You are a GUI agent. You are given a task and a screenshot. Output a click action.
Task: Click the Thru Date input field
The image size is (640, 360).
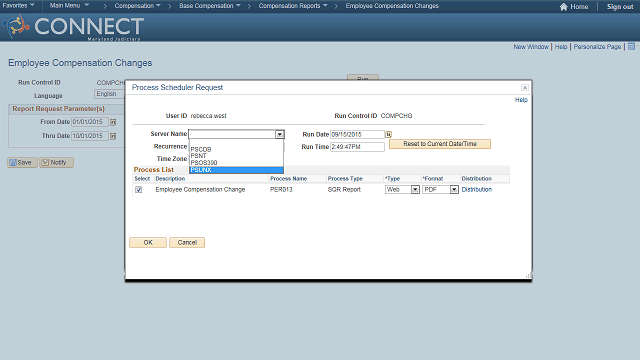90,136
